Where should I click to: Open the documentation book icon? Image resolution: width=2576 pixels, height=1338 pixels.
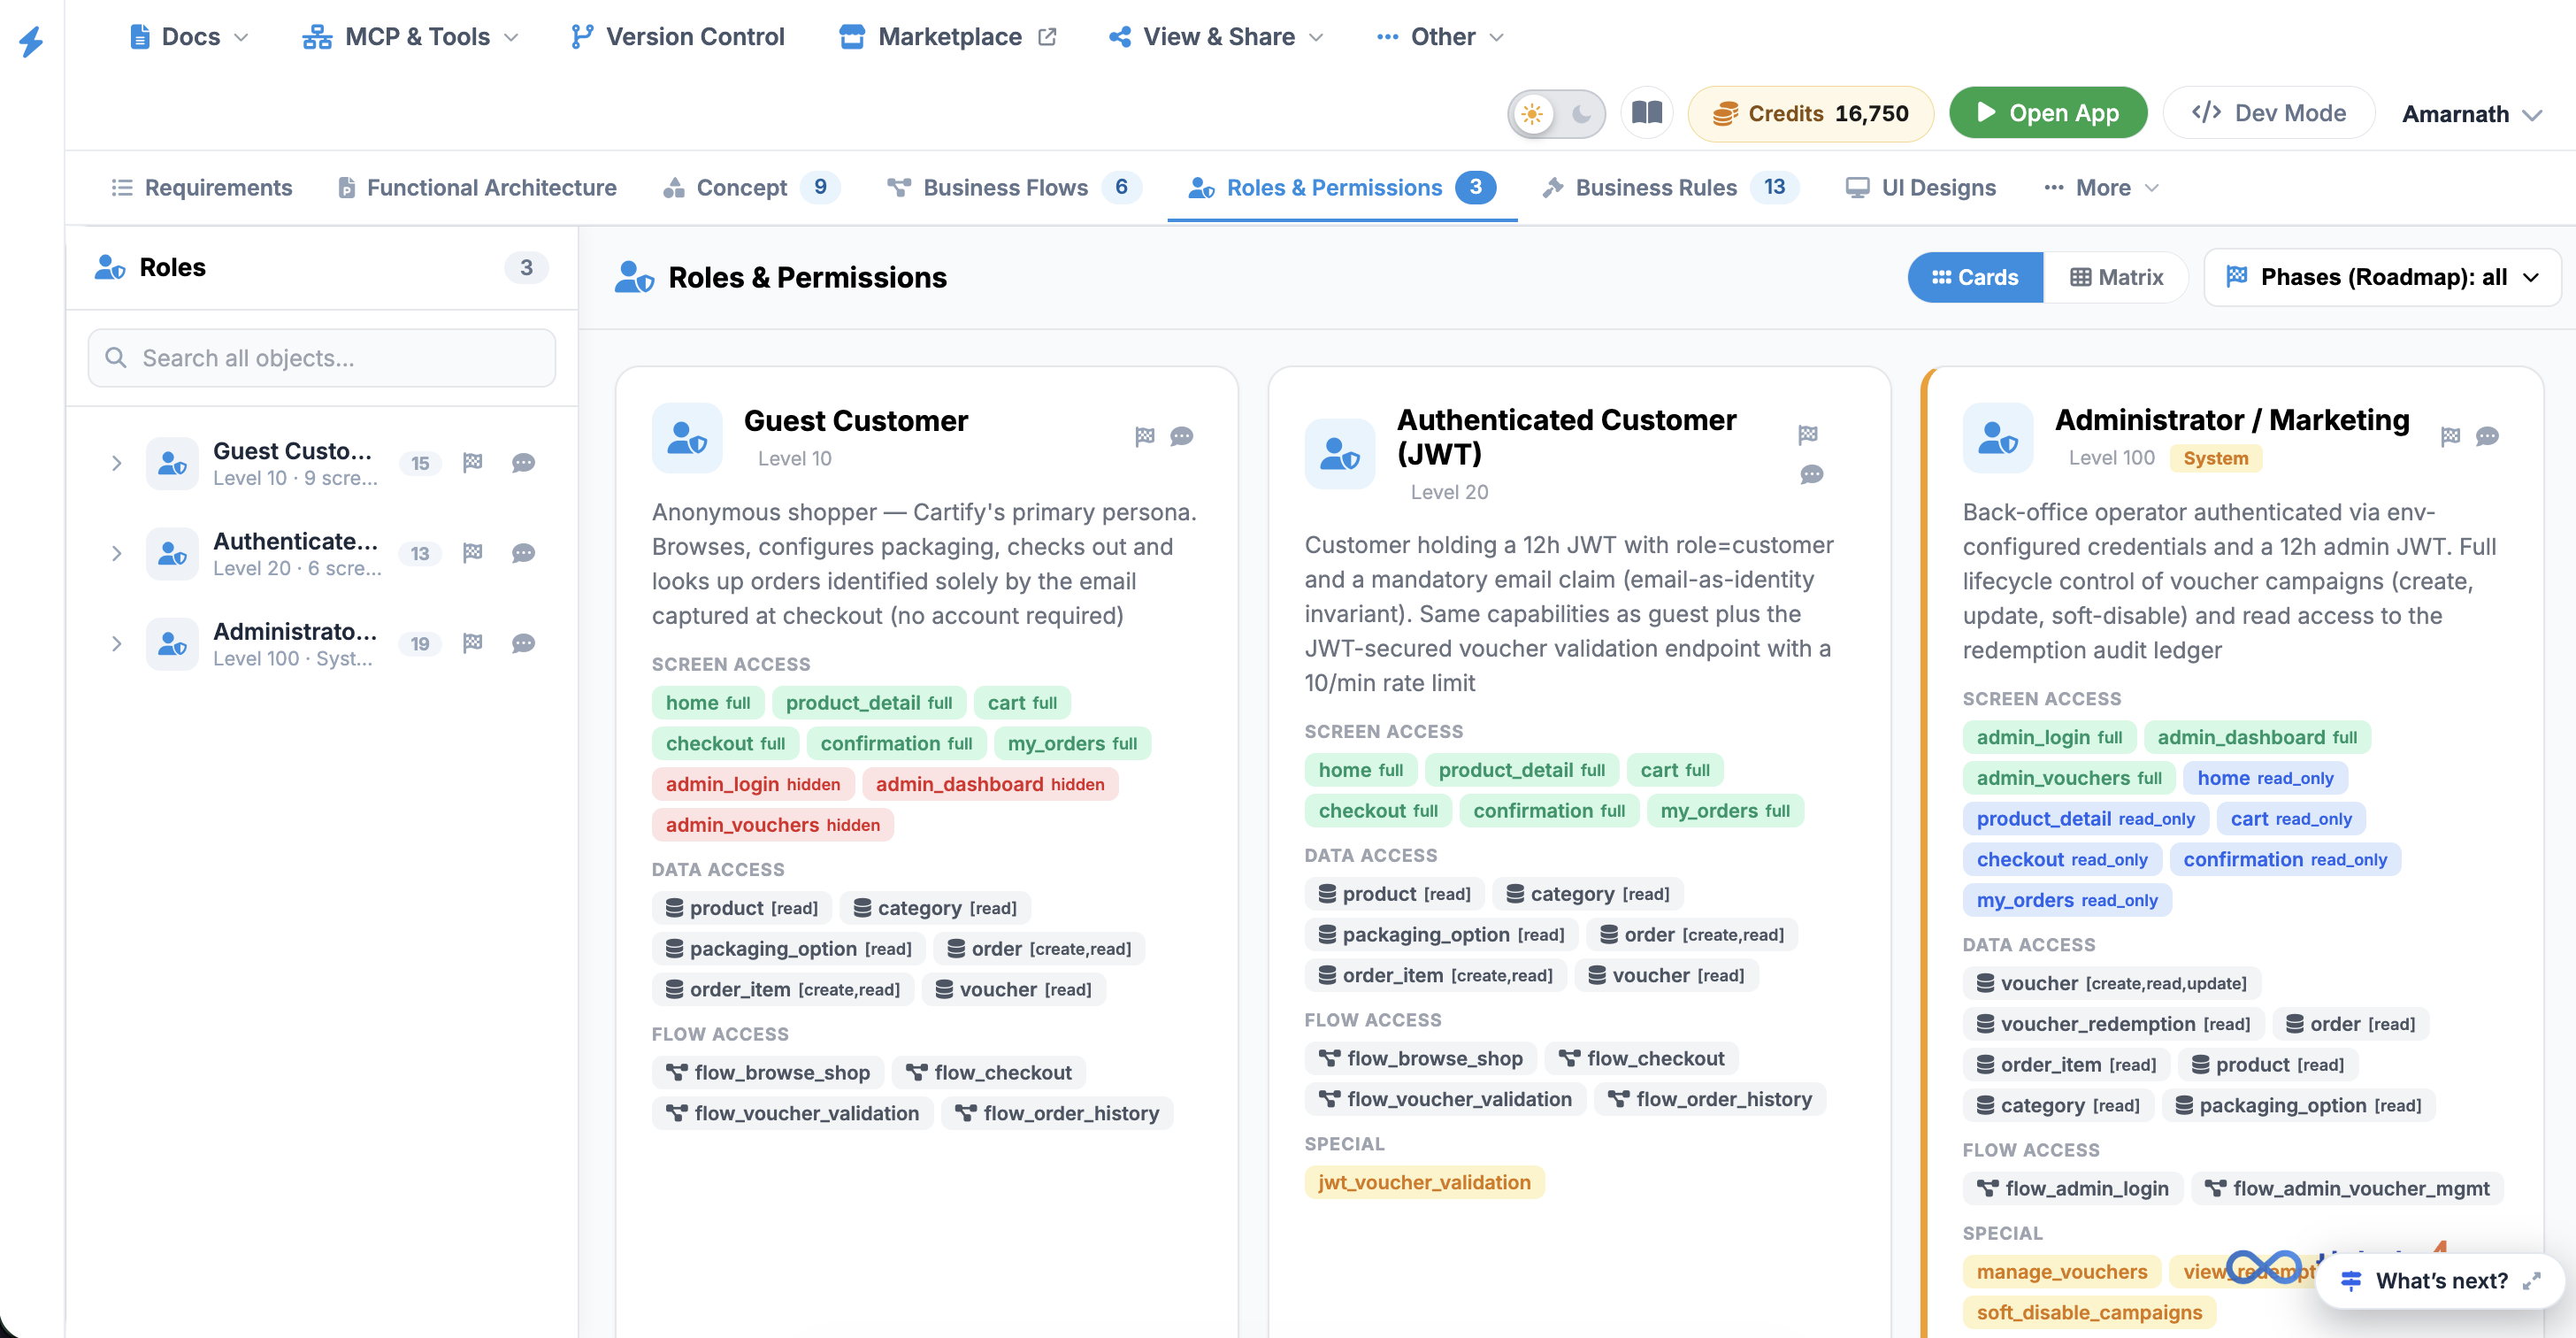[x=1646, y=113]
